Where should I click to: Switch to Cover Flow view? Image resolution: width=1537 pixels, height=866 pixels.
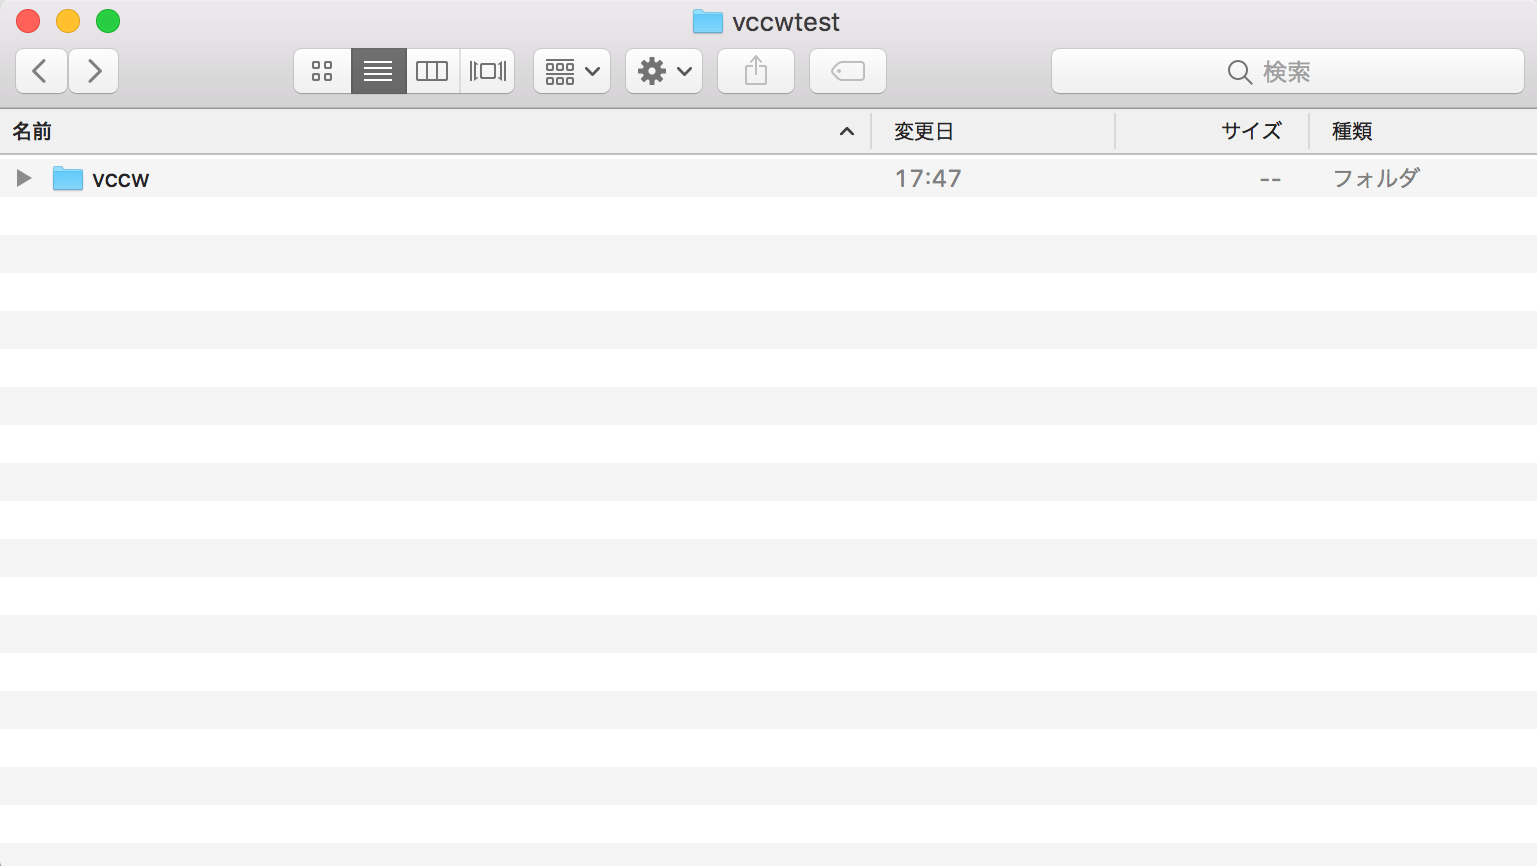coord(488,71)
